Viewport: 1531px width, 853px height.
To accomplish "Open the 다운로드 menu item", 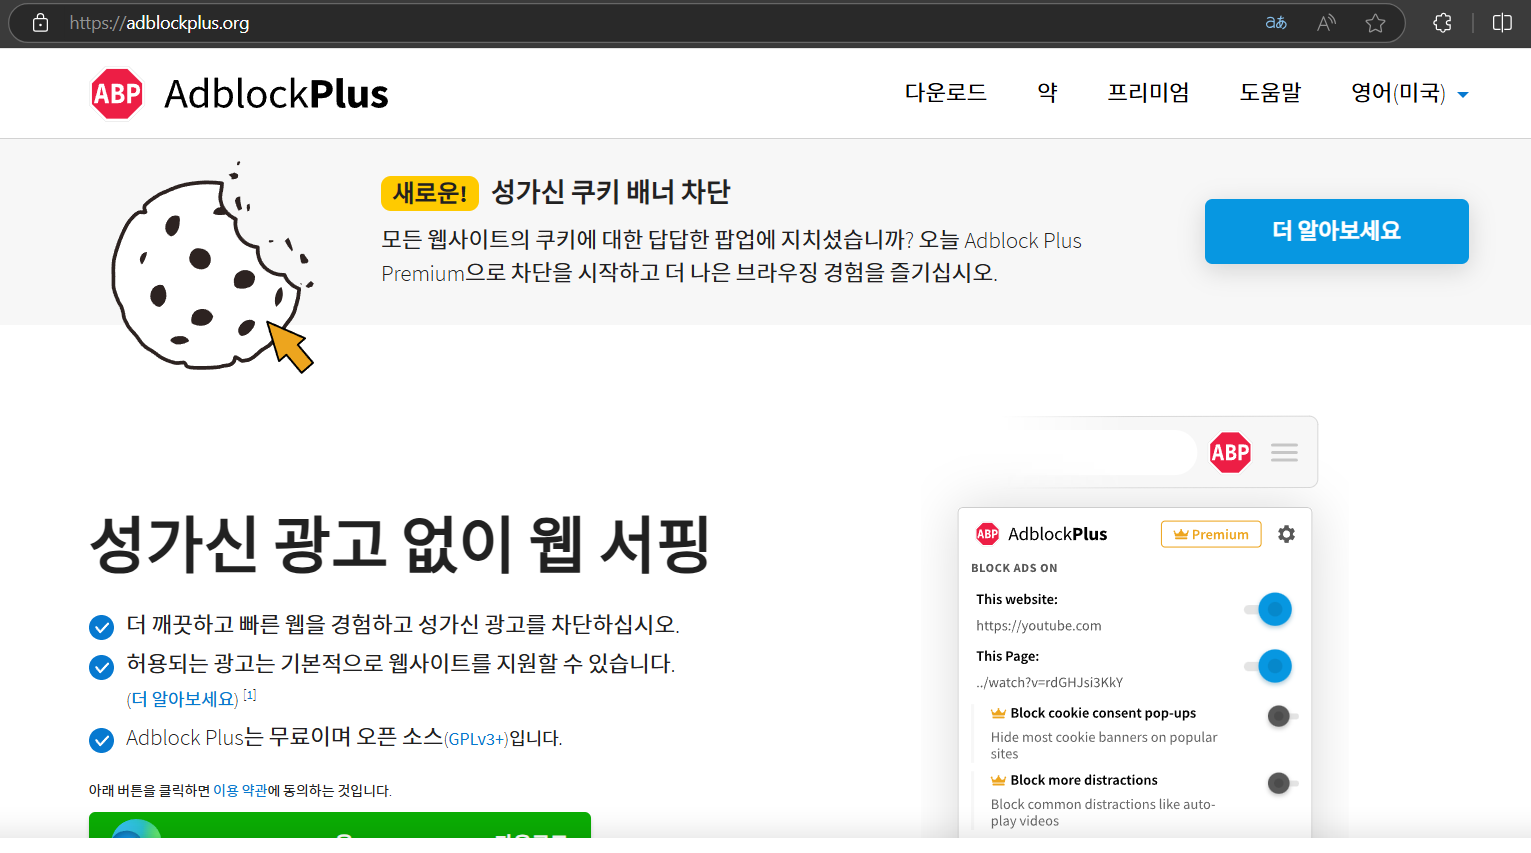I will (944, 92).
